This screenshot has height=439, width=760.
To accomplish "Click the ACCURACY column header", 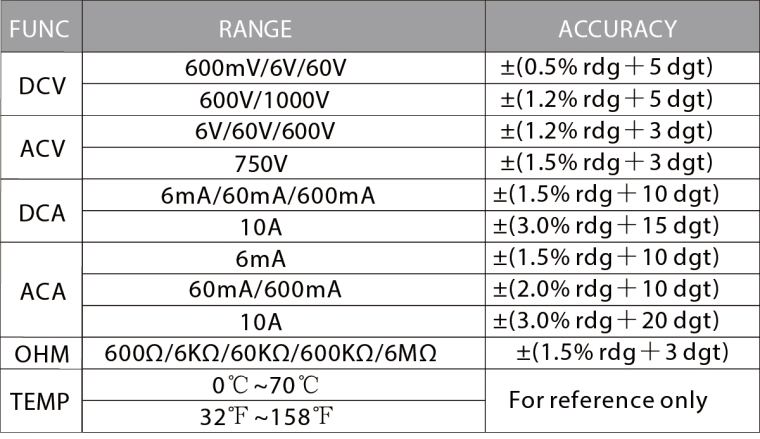I will coord(617,27).
